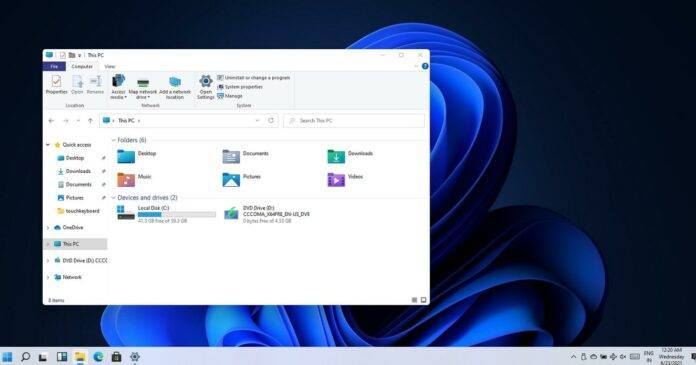This screenshot has height=365, width=696.
Task: Collapse the ribbon with the chevron
Action: [x=416, y=66]
